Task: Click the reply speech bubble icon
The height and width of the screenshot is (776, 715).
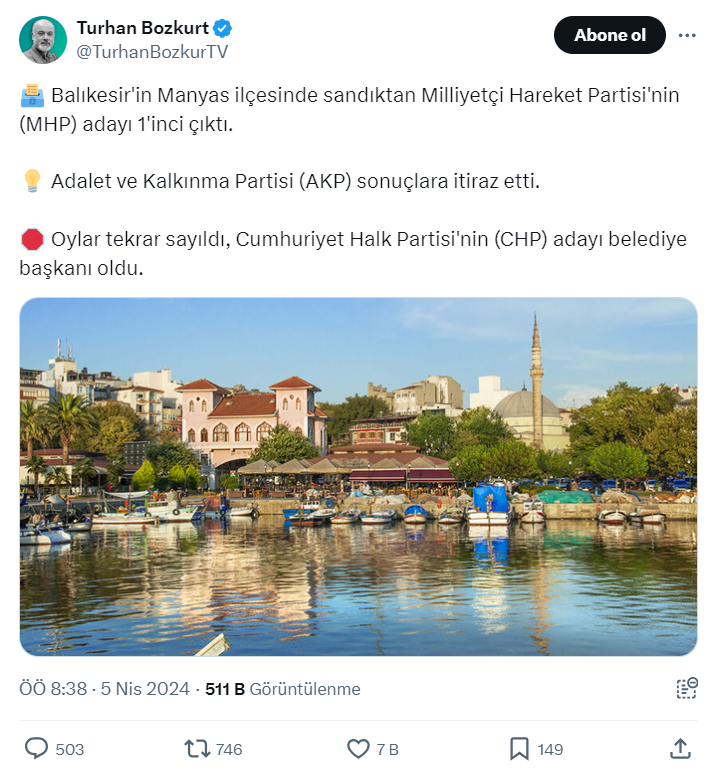Action: click(36, 748)
